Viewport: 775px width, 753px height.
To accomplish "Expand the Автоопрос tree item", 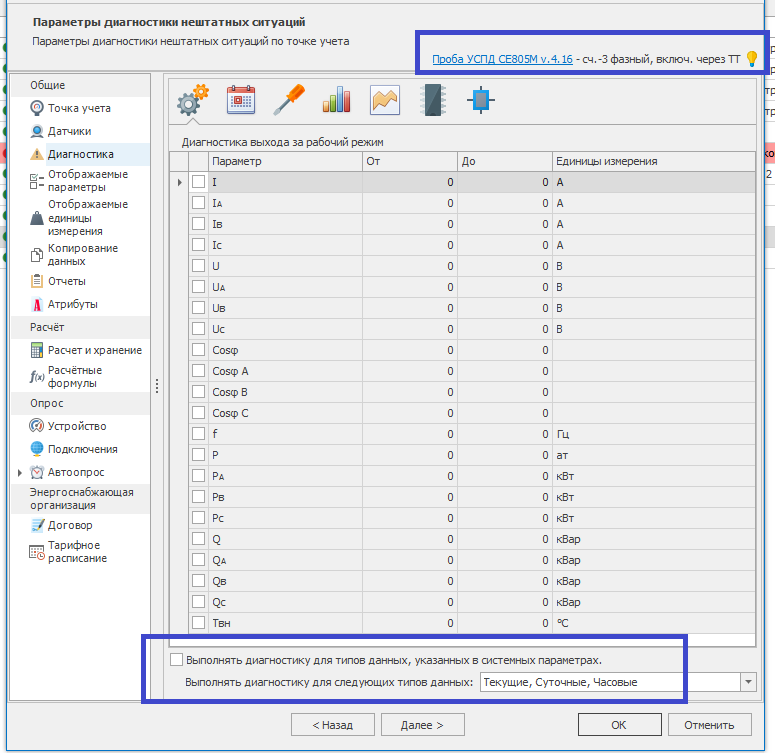I will coord(20,472).
